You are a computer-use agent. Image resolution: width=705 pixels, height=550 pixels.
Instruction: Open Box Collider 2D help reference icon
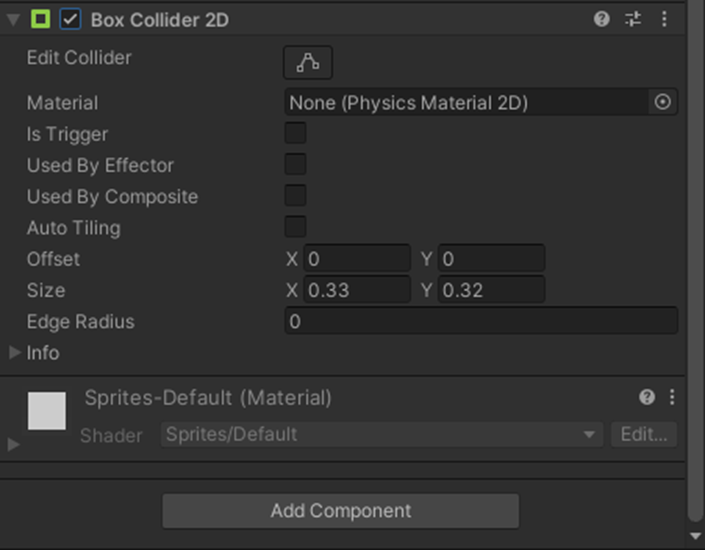(601, 19)
